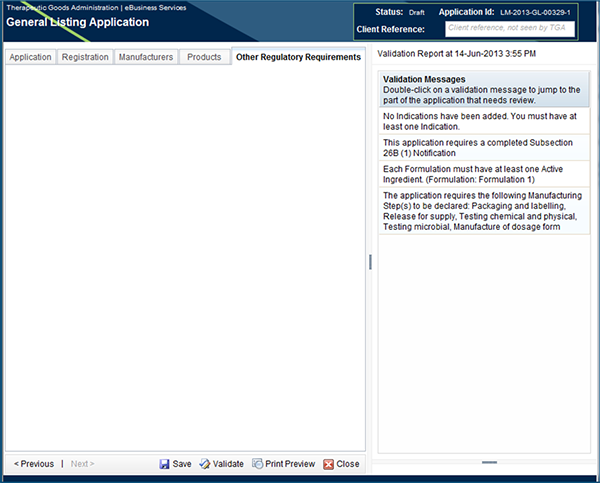The width and height of the screenshot is (600, 483).
Task: Click the red Close X icon
Action: coord(328,464)
